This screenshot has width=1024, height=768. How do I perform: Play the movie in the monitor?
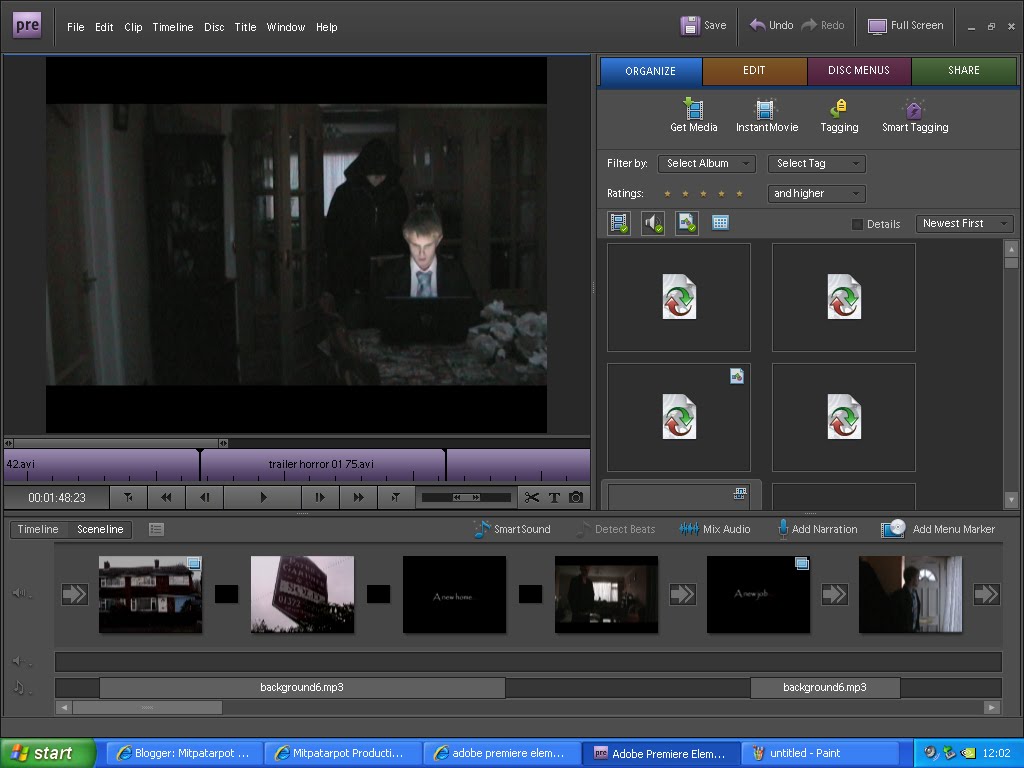tap(263, 498)
